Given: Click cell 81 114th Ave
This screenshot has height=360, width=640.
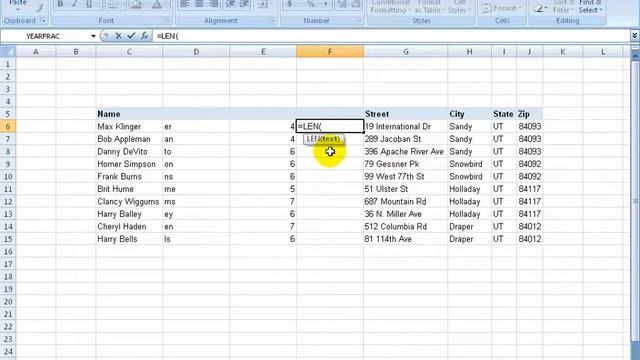Looking at the screenshot, I should (x=405, y=239).
